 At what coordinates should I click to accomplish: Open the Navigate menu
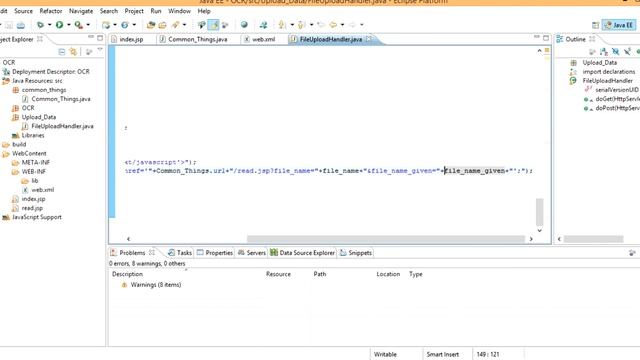click(x=81, y=11)
